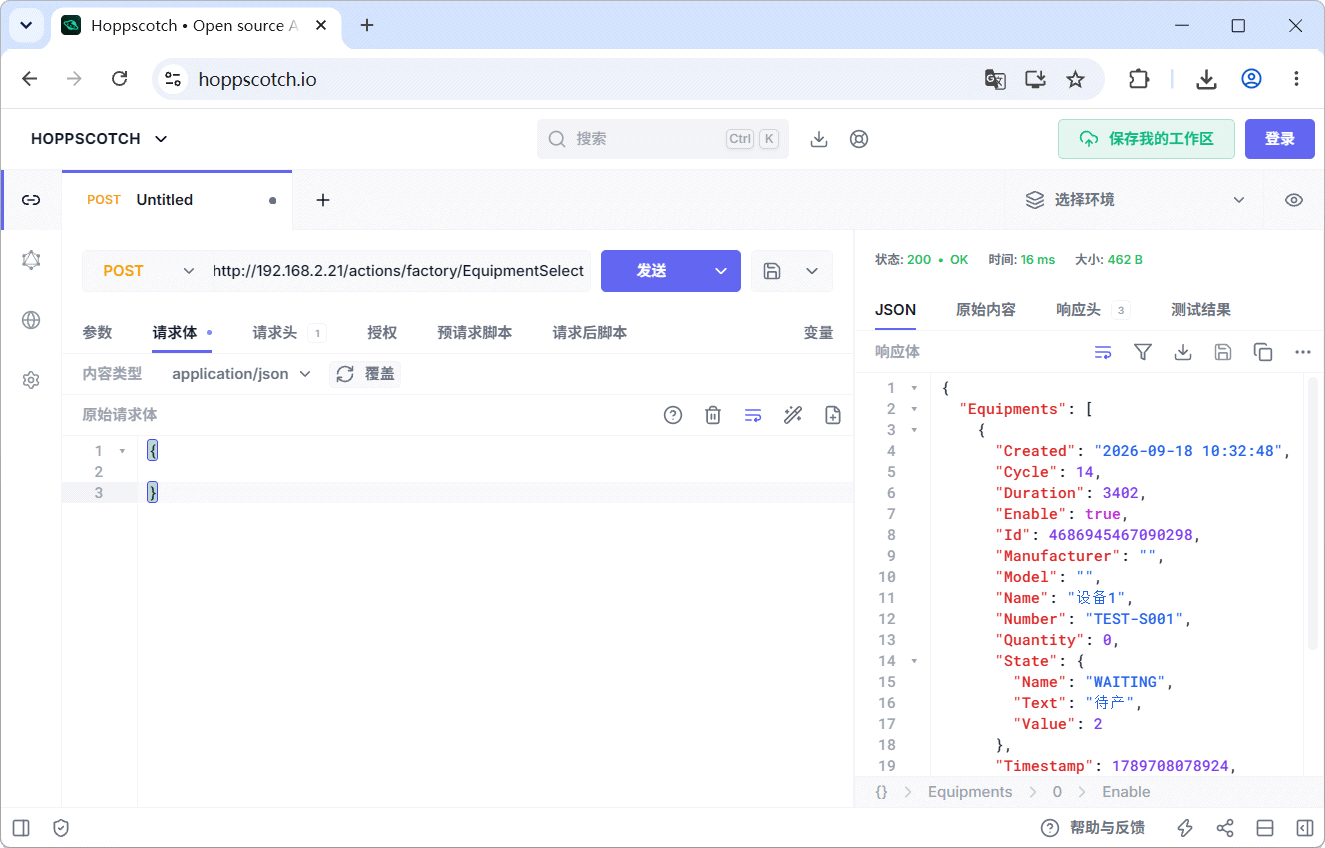The height and width of the screenshot is (848, 1325).
Task: Switch to the 请求后脚本 tab
Action: pos(590,333)
